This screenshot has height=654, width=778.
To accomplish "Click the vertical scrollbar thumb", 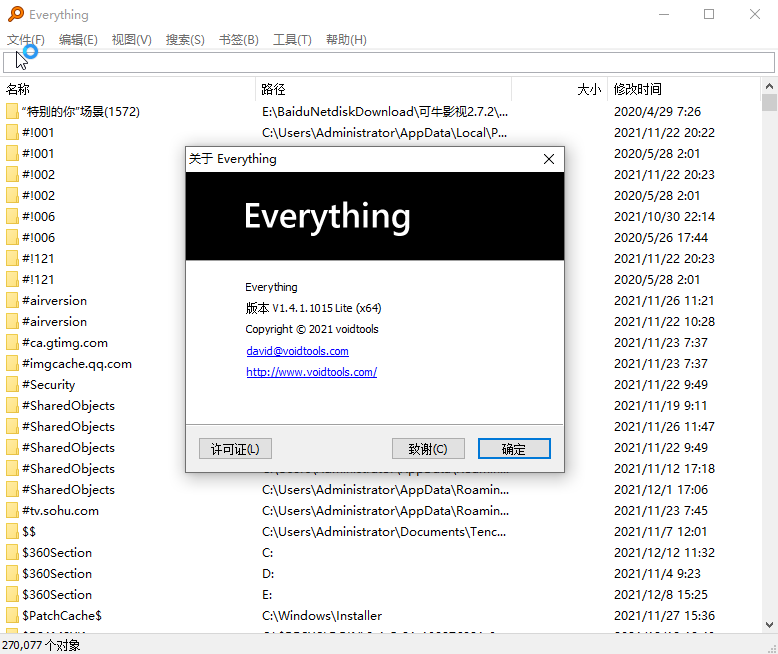I will pyautogui.click(x=769, y=103).
